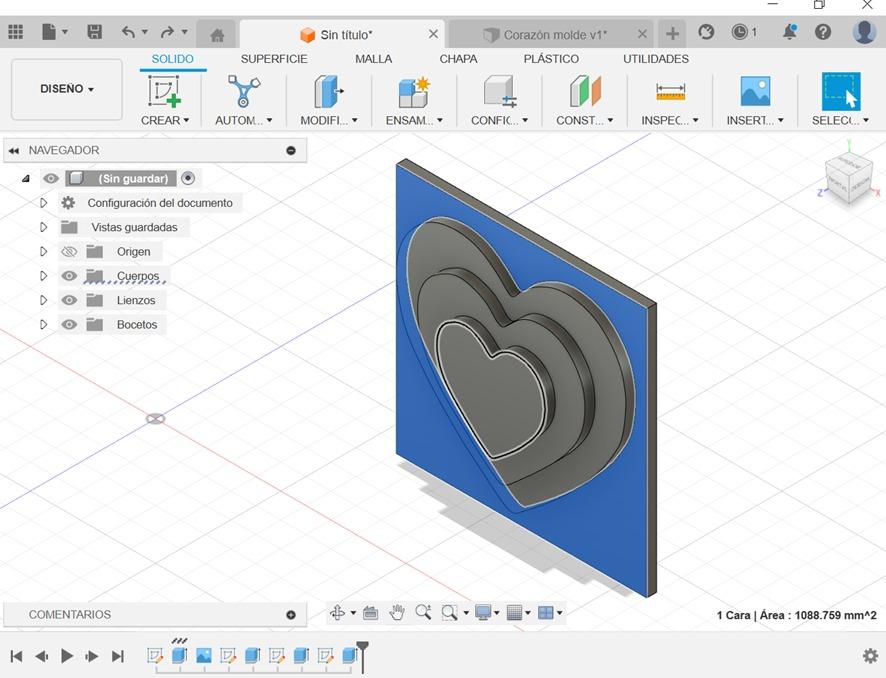886x678 pixels.
Task: Toggle visibility of the Bocetos folder
Action: pyautogui.click(x=69, y=325)
